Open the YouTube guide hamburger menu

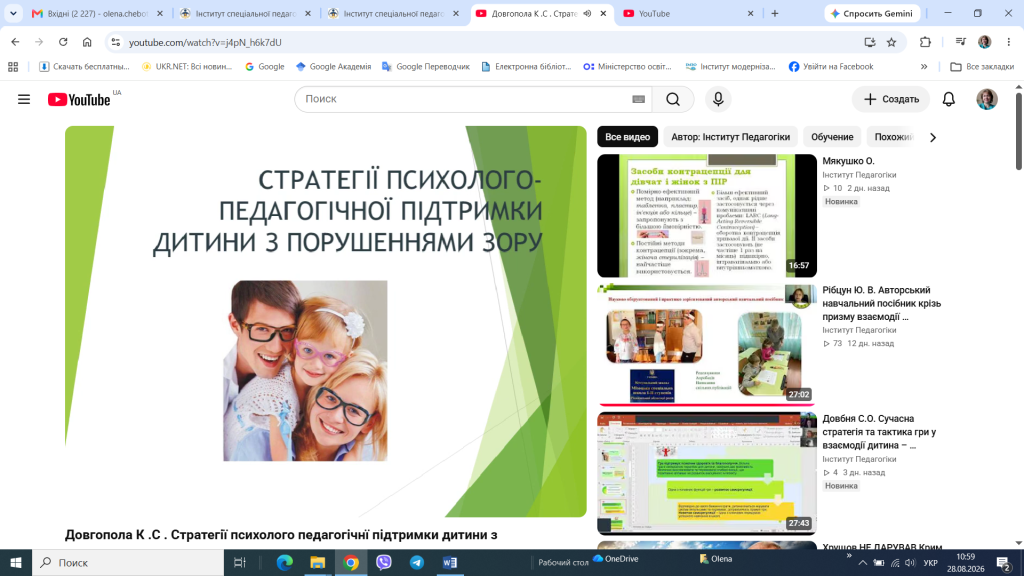pos(24,99)
